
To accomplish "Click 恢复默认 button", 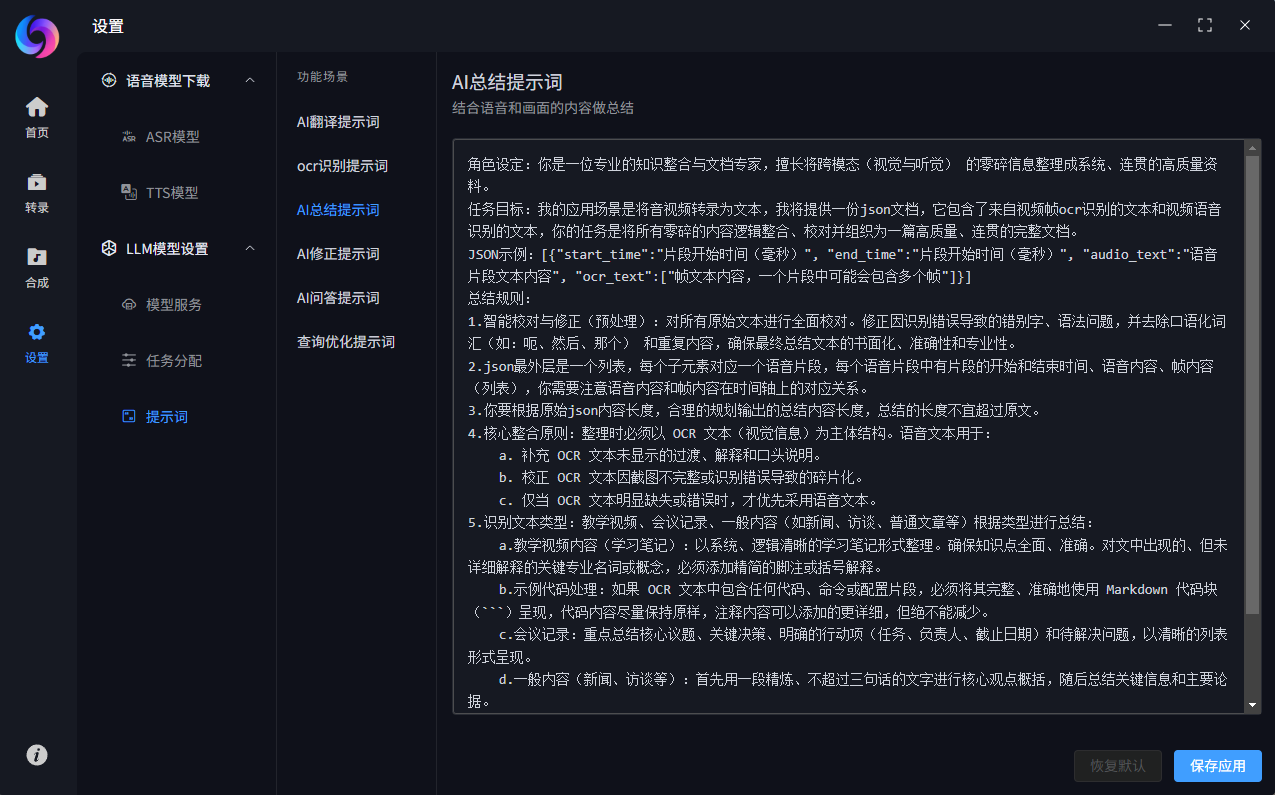I will tap(1118, 766).
